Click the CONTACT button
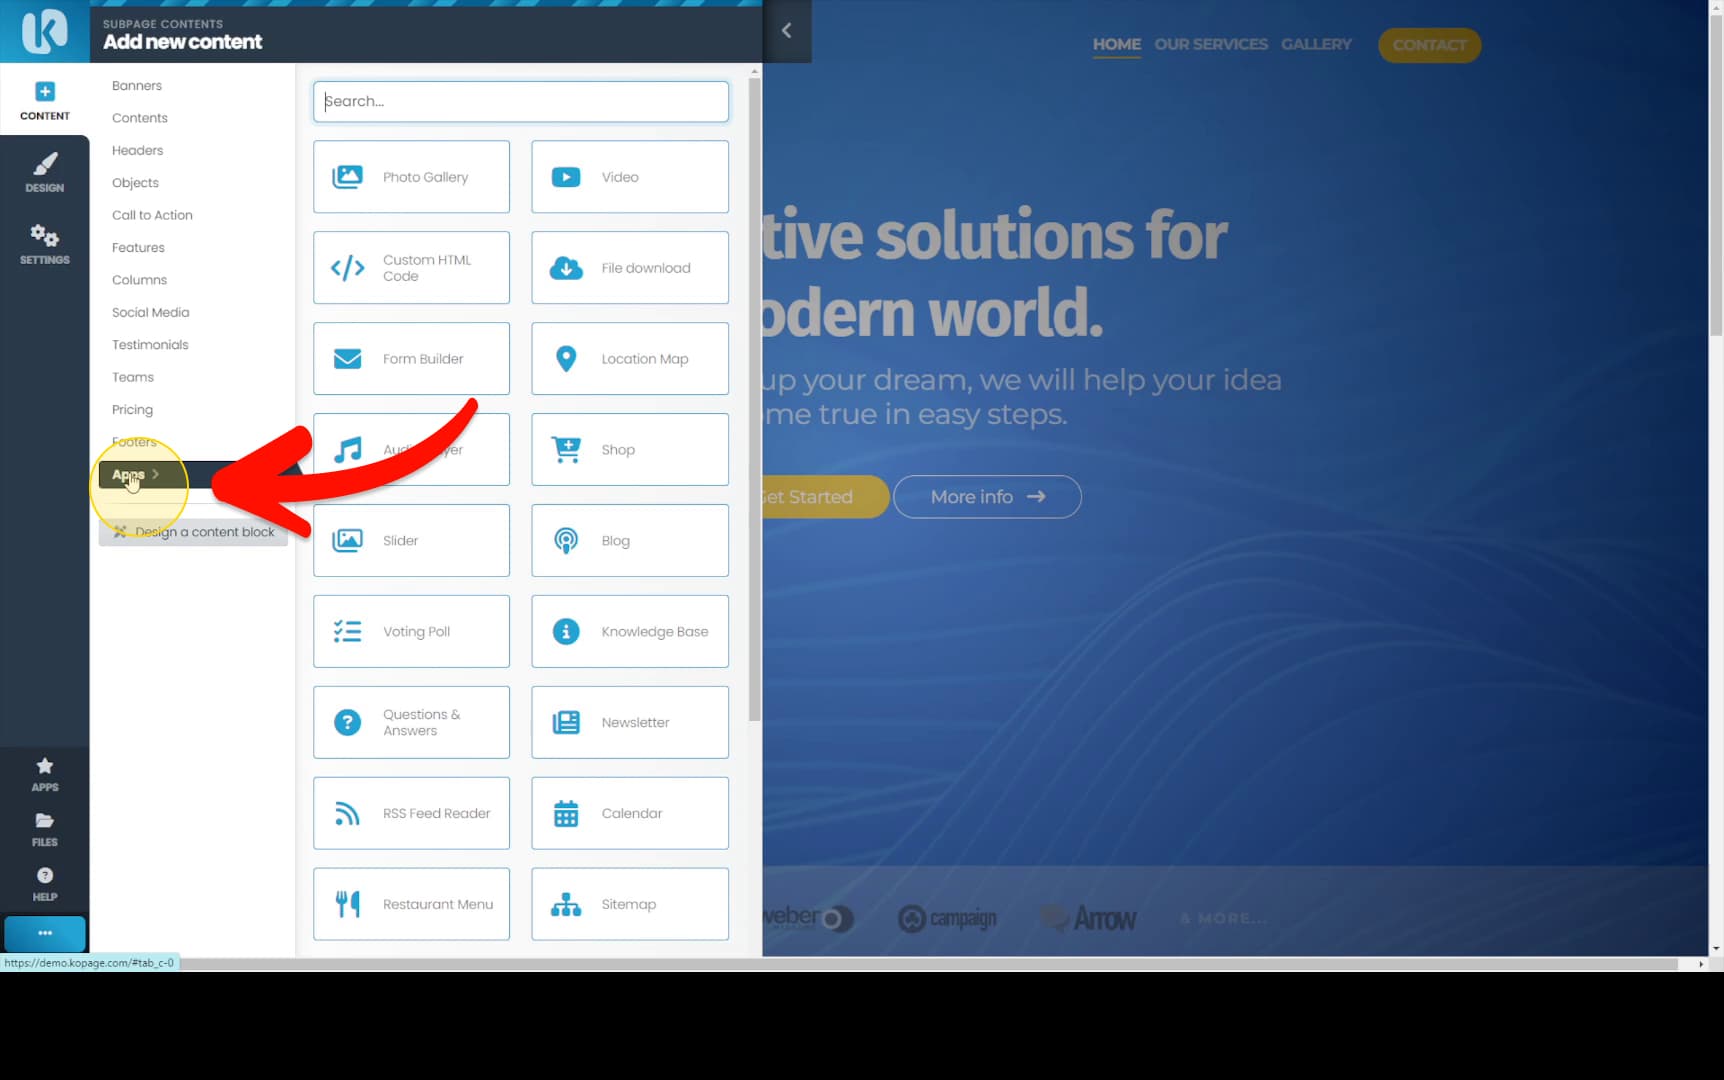The image size is (1724, 1080). pyautogui.click(x=1429, y=45)
